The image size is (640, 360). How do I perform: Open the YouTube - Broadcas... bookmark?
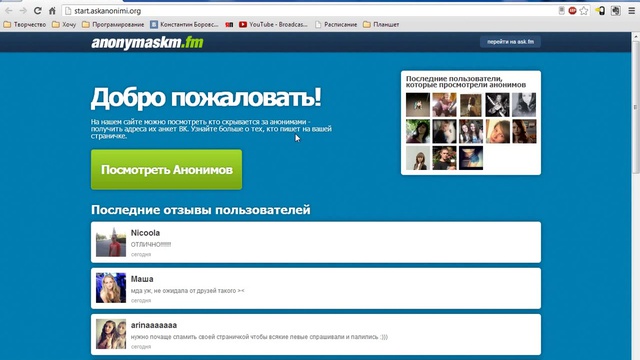point(273,24)
